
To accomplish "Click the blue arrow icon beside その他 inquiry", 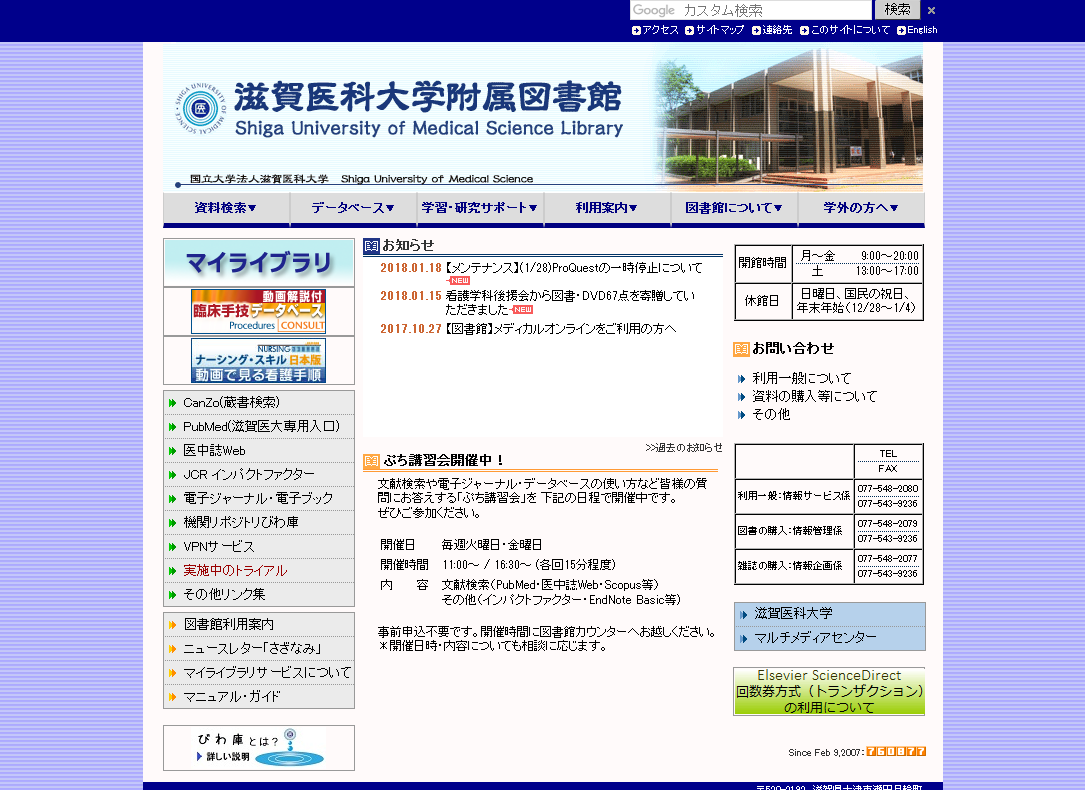I will click(741, 415).
